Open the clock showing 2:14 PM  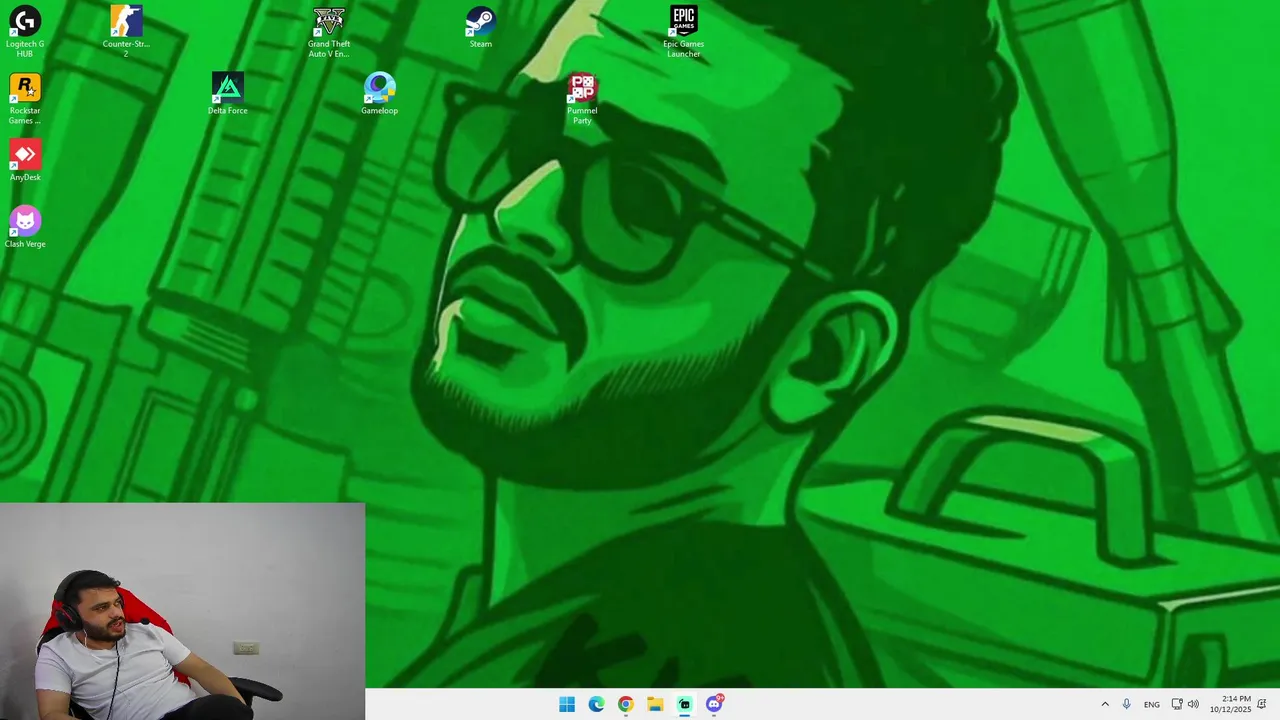[1230, 704]
